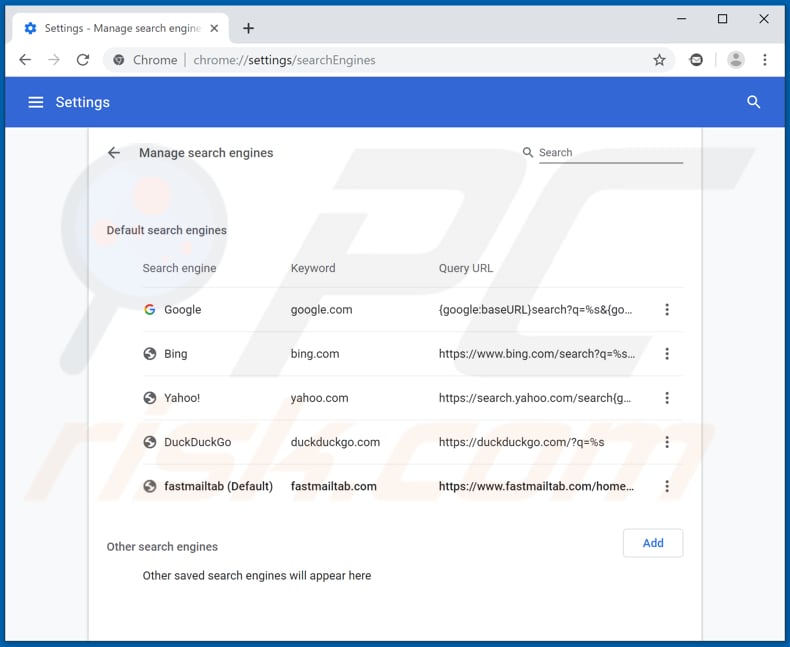Click the globe icon beside Bing
This screenshot has width=790, height=647.
(150, 354)
